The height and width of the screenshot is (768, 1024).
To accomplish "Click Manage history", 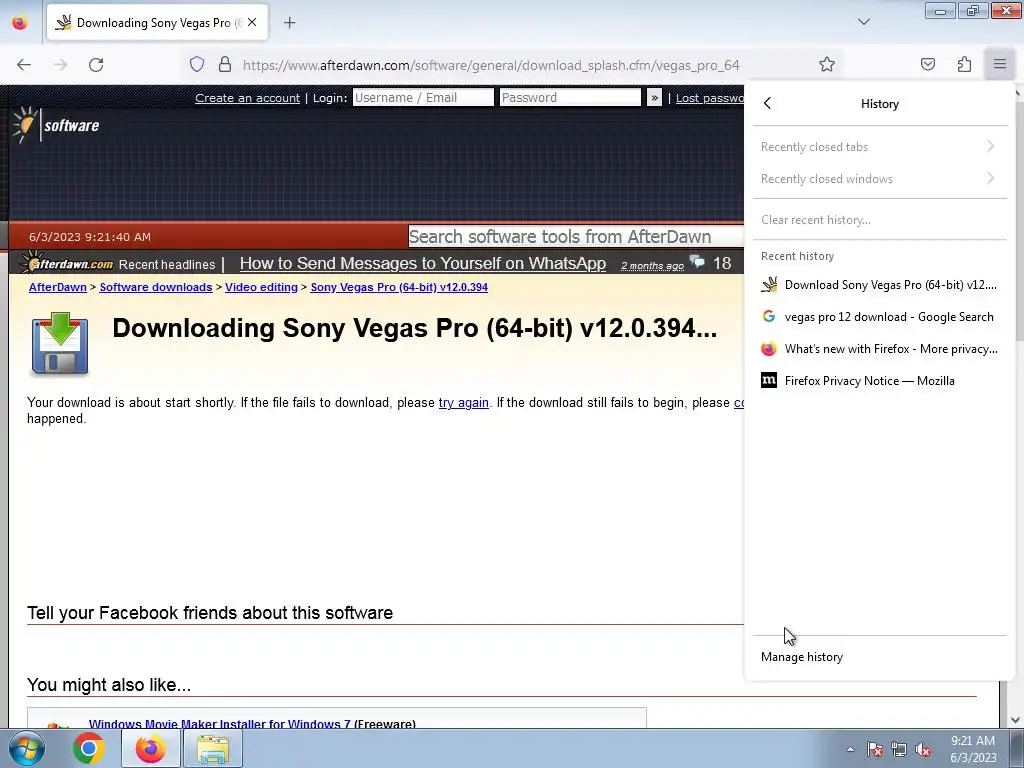I will coord(878,657).
